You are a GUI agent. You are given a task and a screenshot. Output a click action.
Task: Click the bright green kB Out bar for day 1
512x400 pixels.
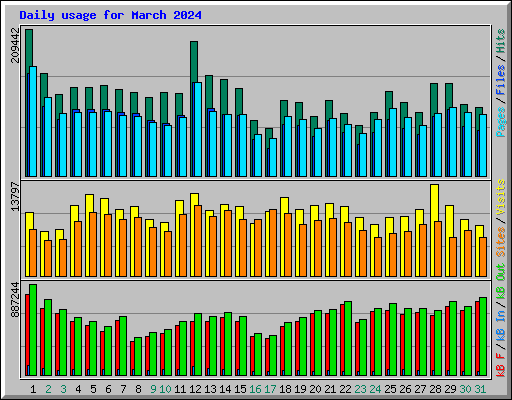[33, 330]
